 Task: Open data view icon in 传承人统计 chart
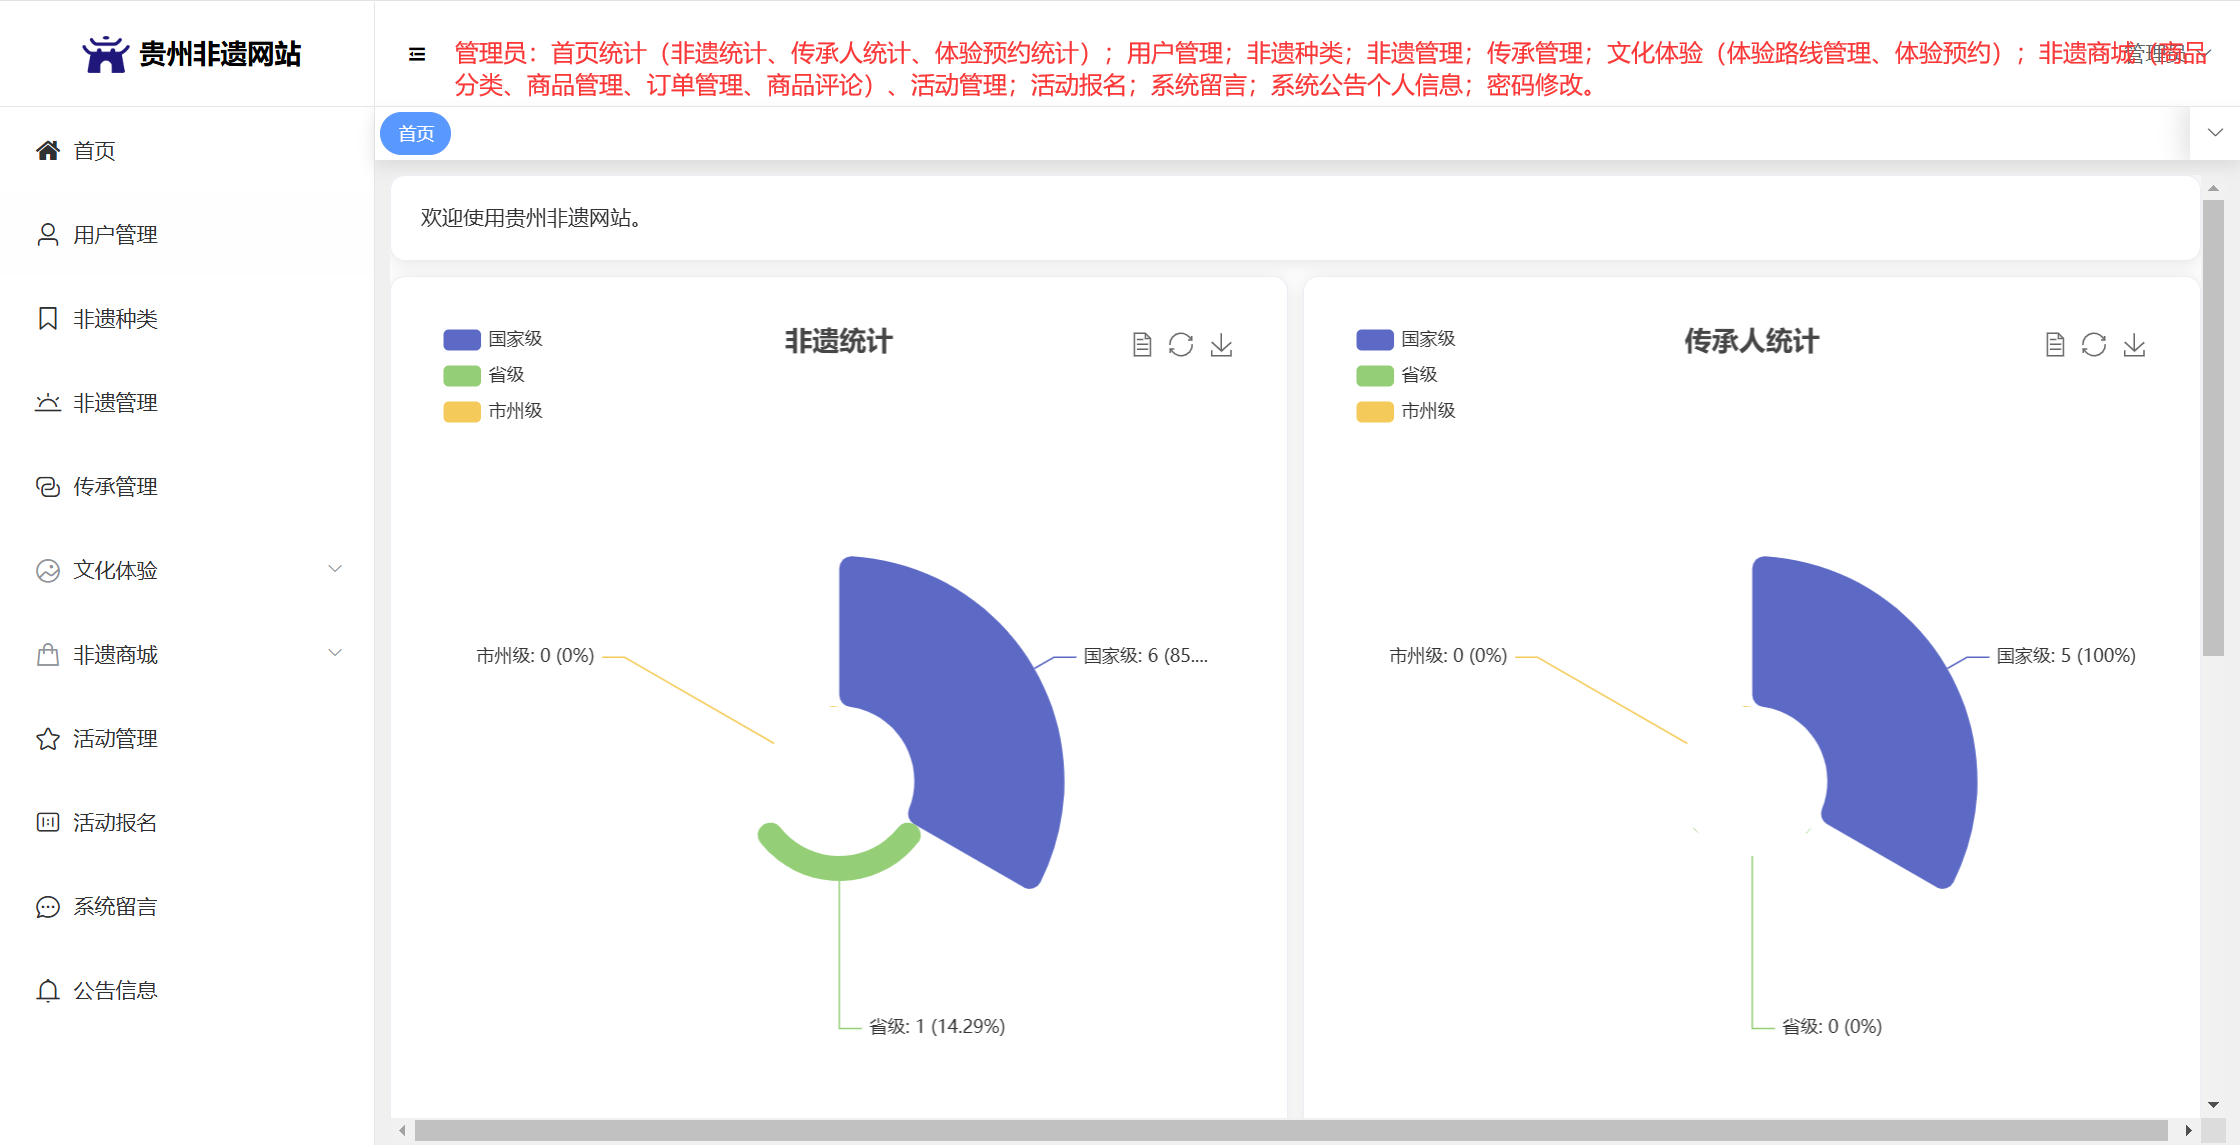coord(2055,345)
